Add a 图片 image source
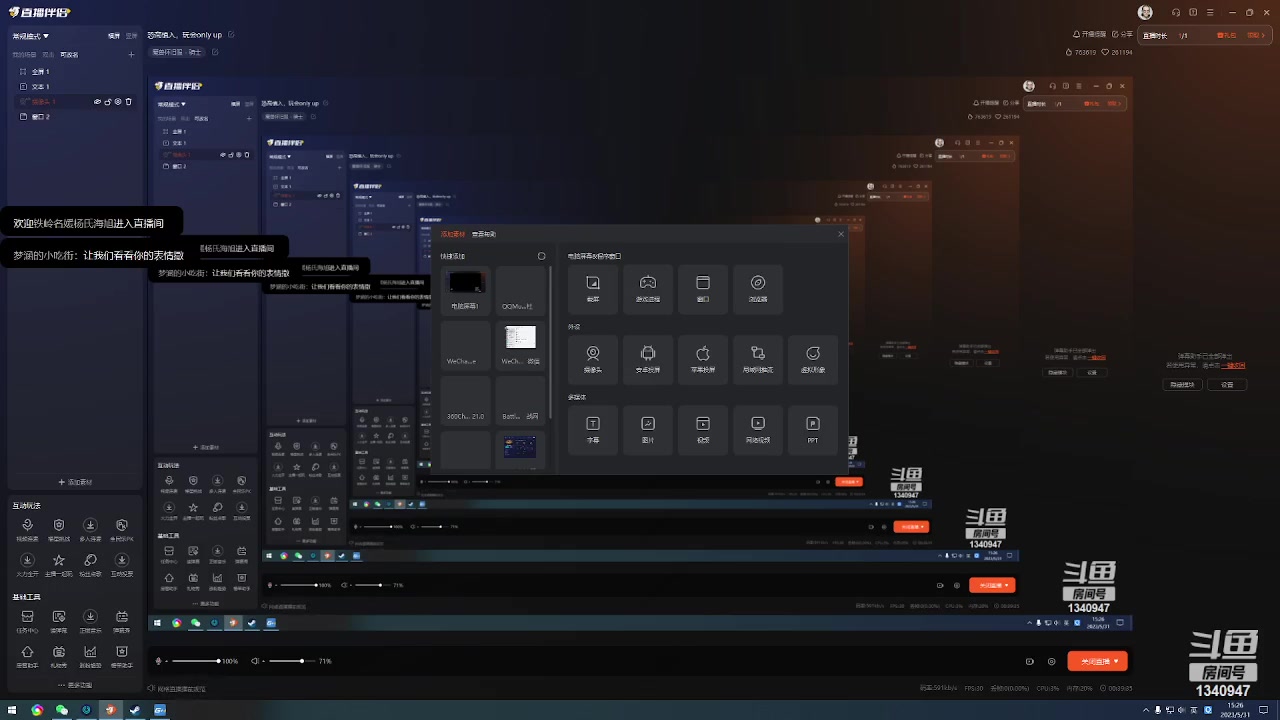 click(648, 430)
